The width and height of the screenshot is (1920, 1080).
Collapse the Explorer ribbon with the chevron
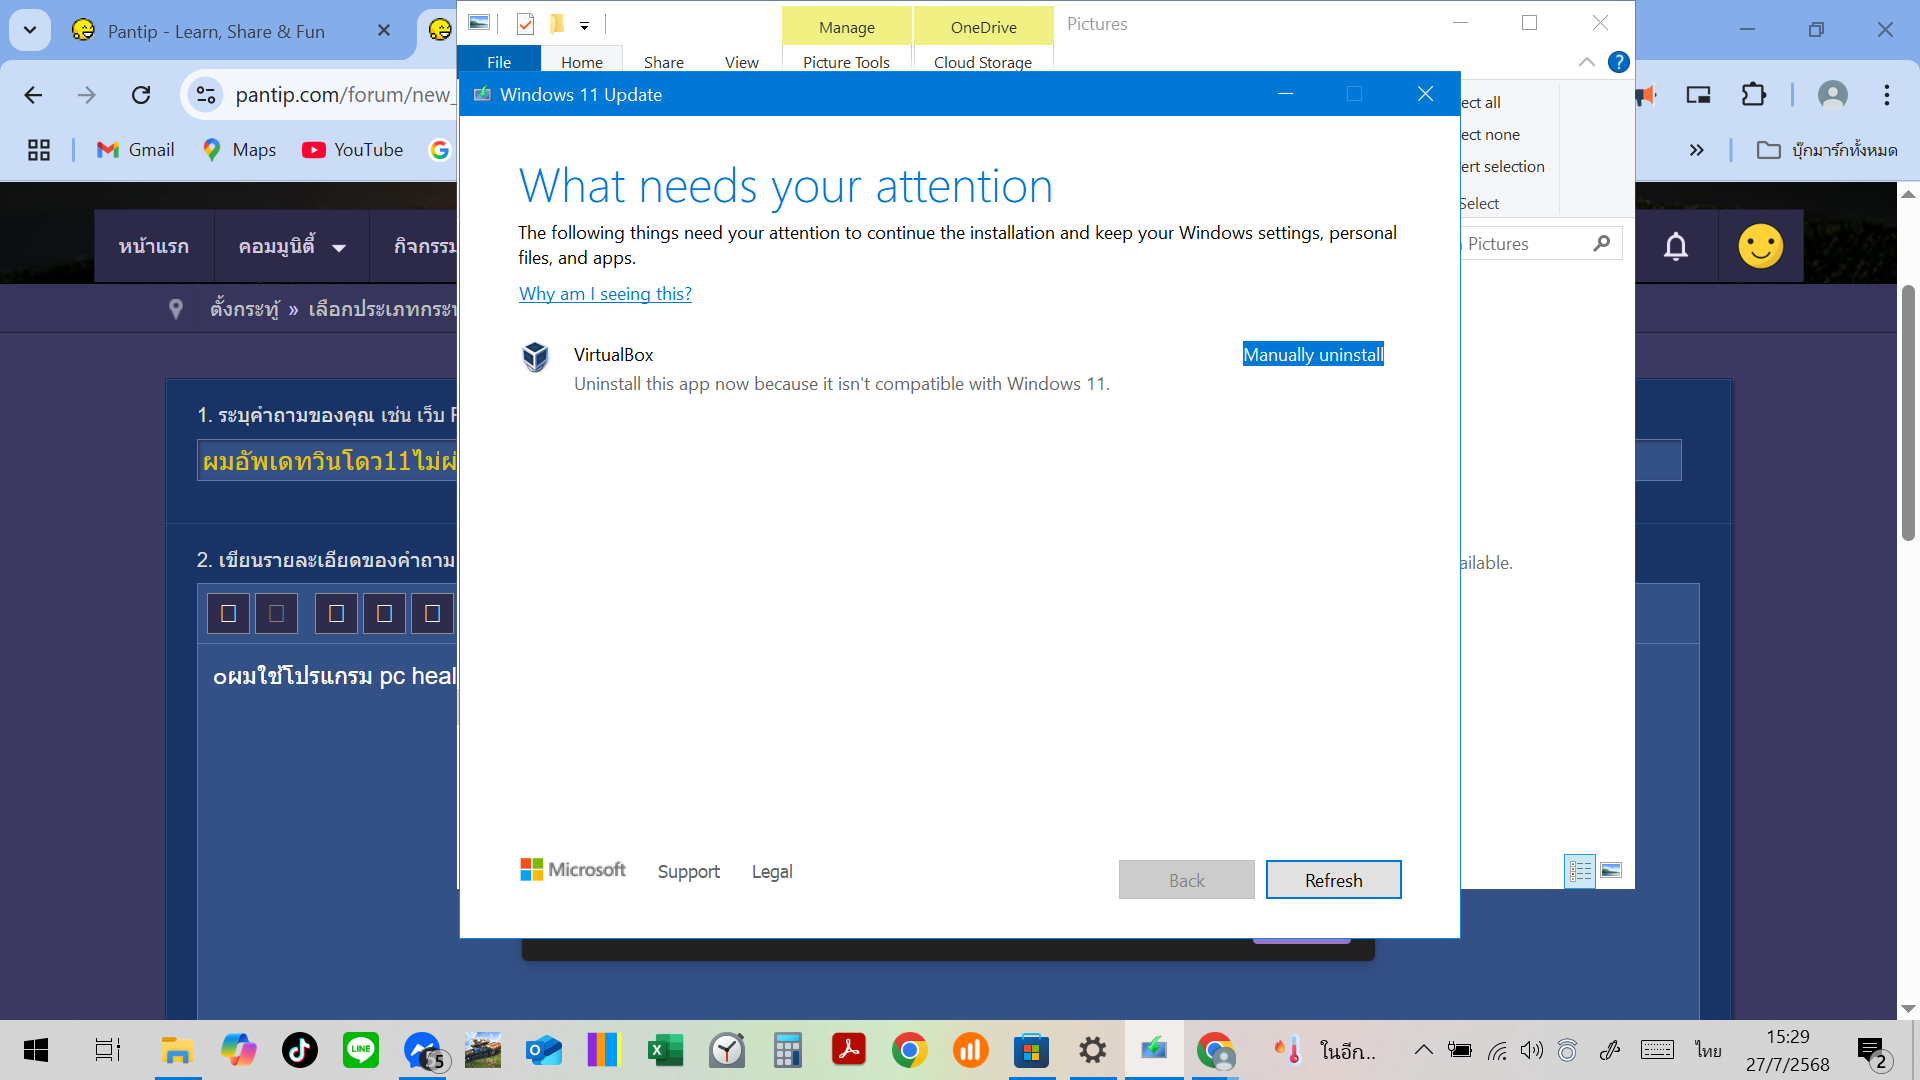[1587, 62]
